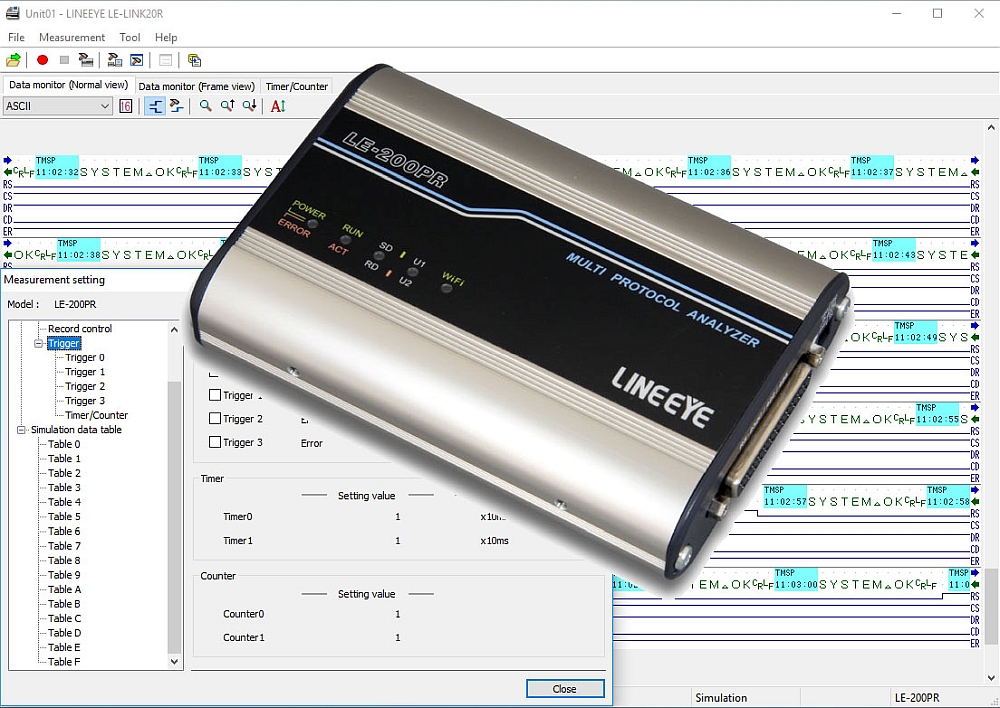Image resolution: width=1000 pixels, height=708 pixels.
Task: Click the search upward magnifier icon
Action: (227, 106)
